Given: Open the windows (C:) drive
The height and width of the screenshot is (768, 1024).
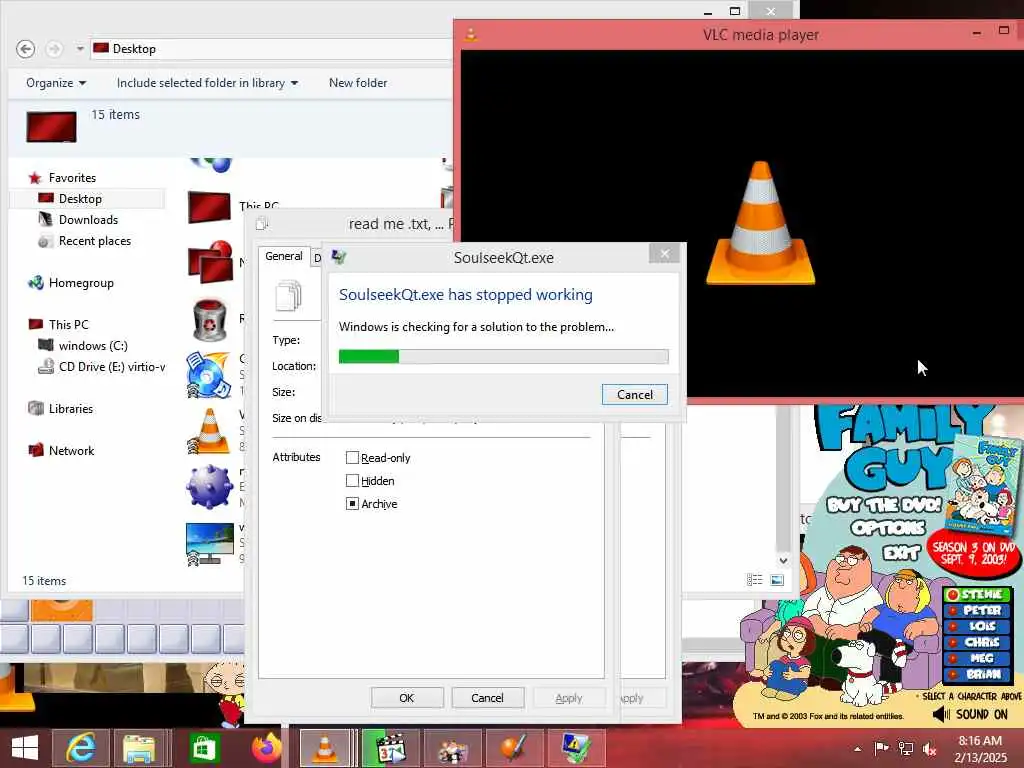Looking at the screenshot, I should click(x=93, y=345).
